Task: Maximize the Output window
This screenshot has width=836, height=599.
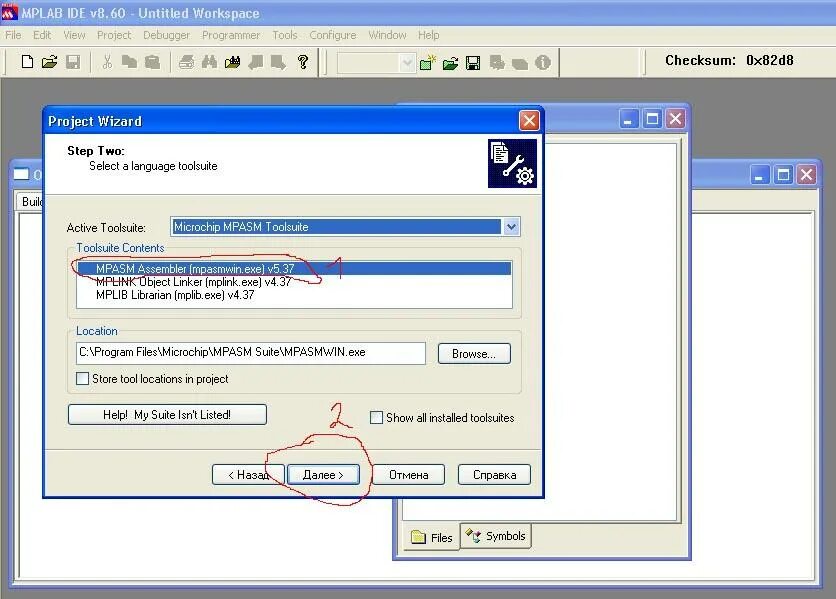Action: [783, 174]
